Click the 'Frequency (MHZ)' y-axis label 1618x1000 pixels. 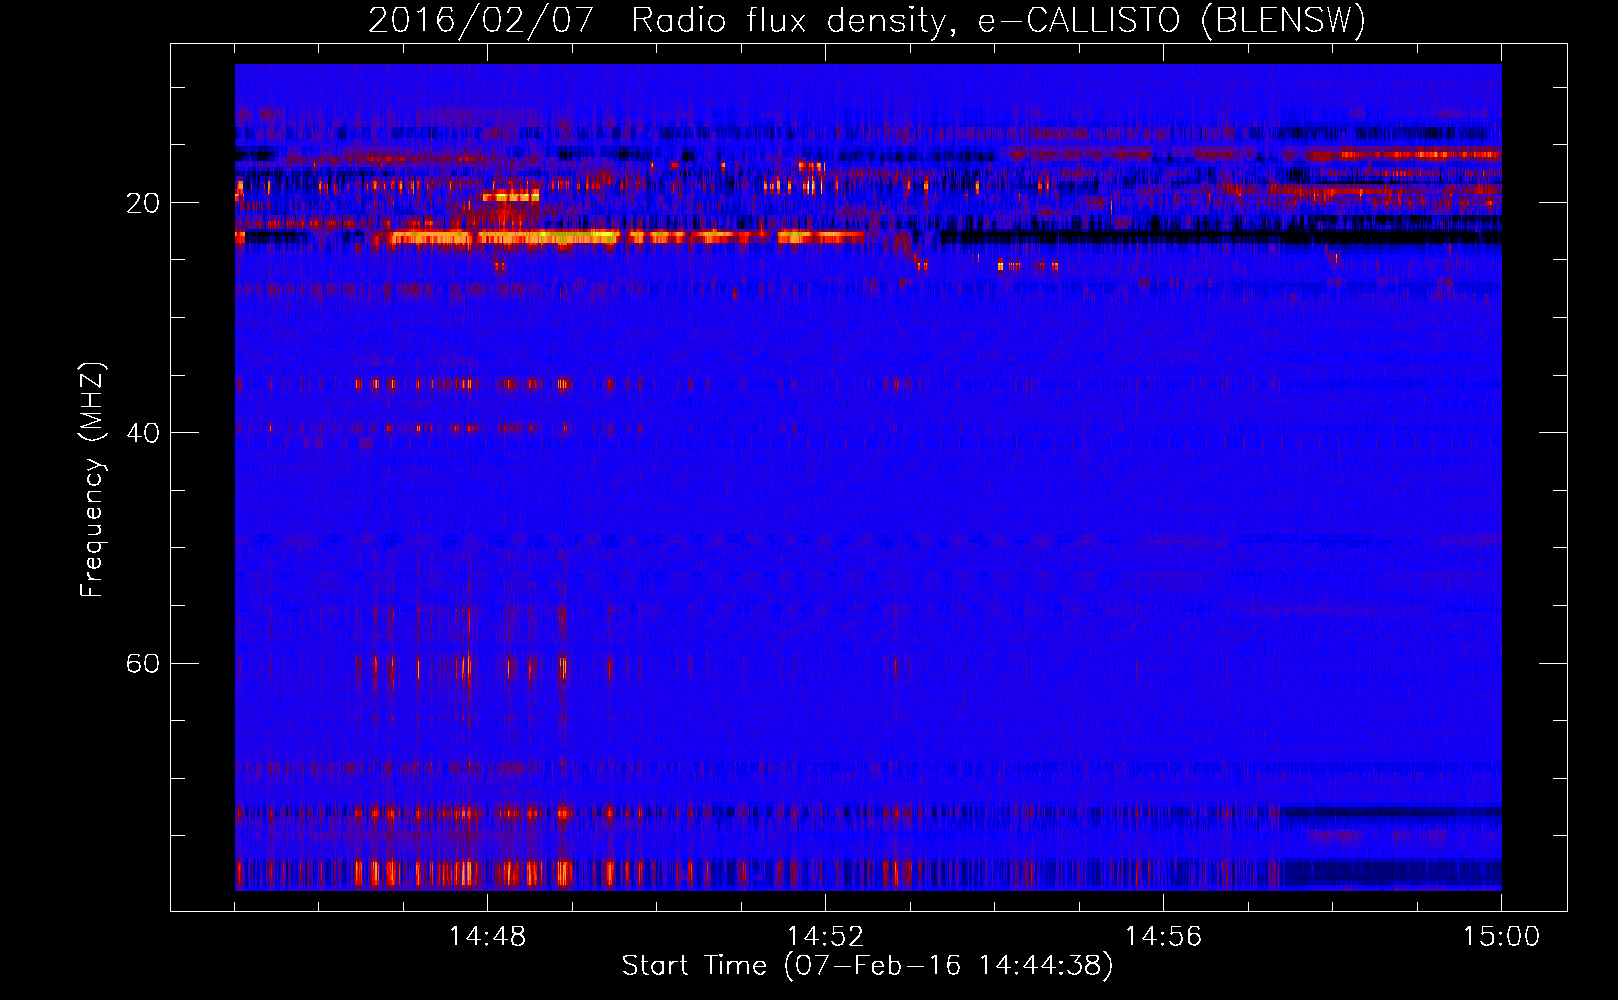(91, 480)
